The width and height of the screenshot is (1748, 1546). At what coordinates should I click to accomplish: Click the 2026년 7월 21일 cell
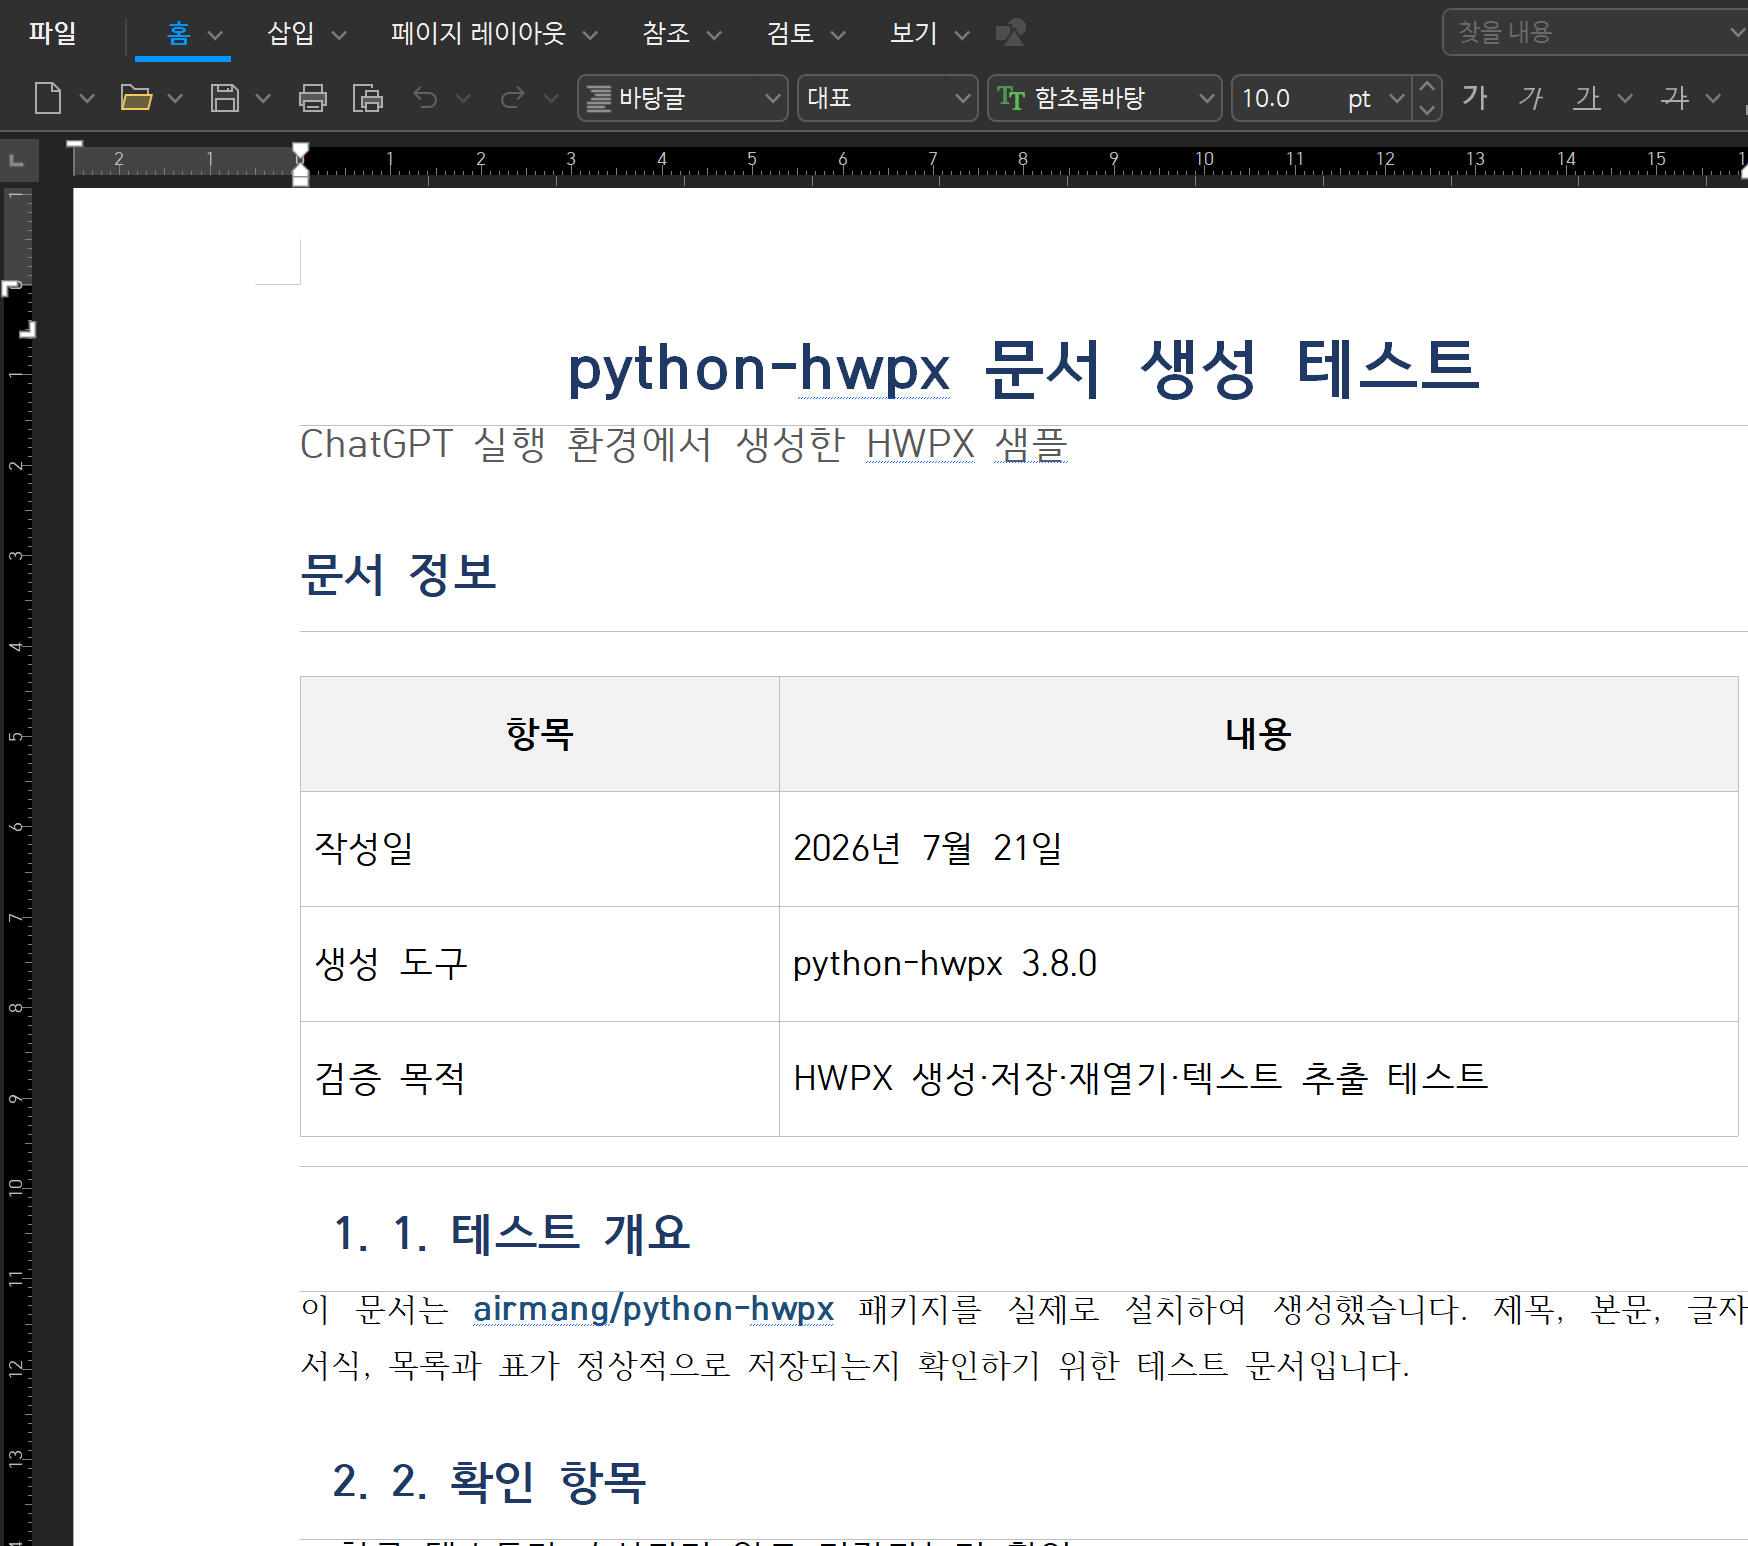[x=1259, y=849]
